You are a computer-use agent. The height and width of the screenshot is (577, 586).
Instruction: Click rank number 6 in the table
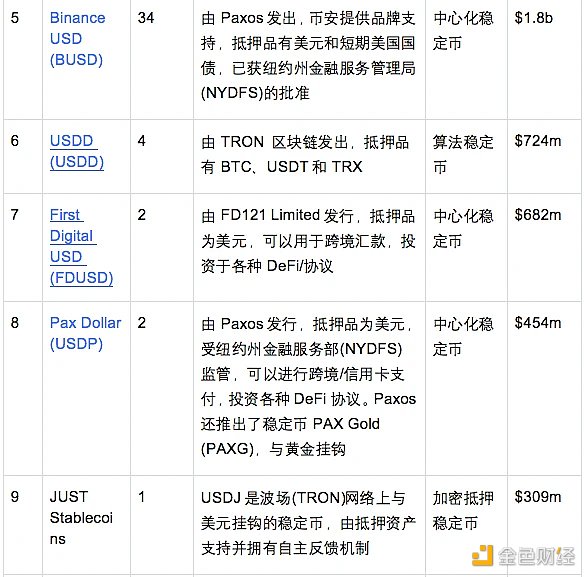[15, 141]
